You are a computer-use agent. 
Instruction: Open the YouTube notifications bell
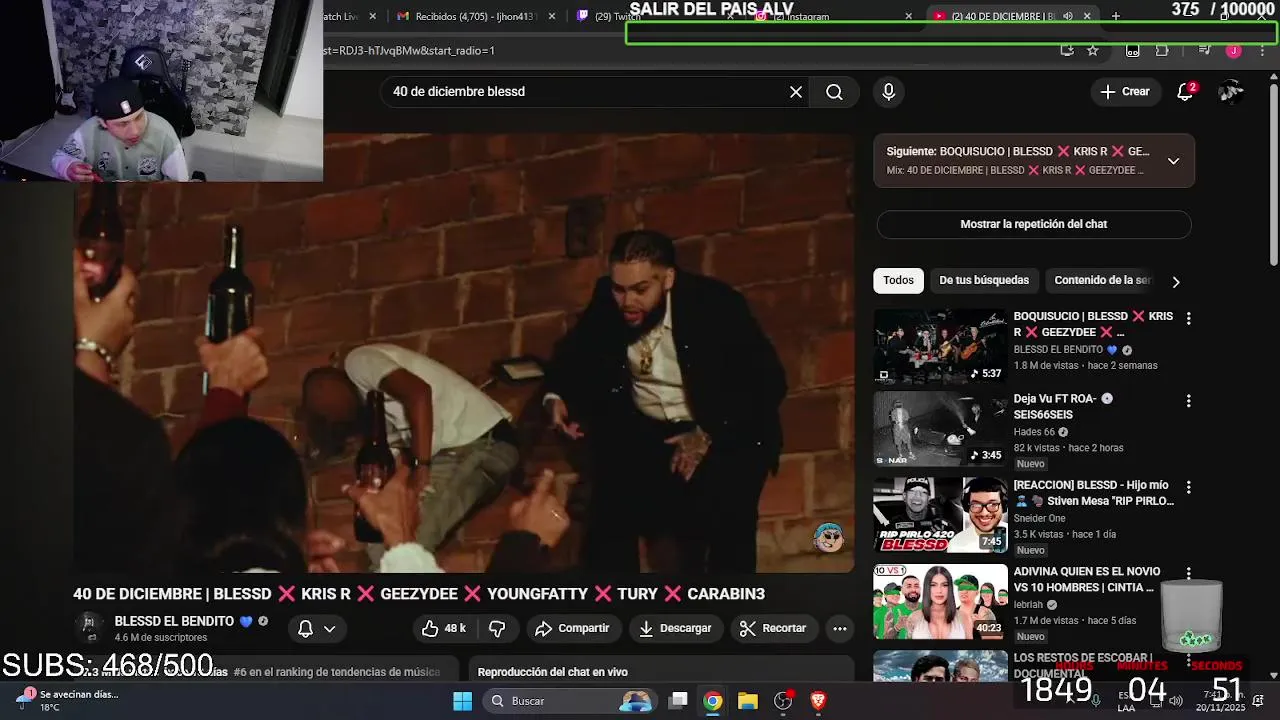(x=1185, y=92)
